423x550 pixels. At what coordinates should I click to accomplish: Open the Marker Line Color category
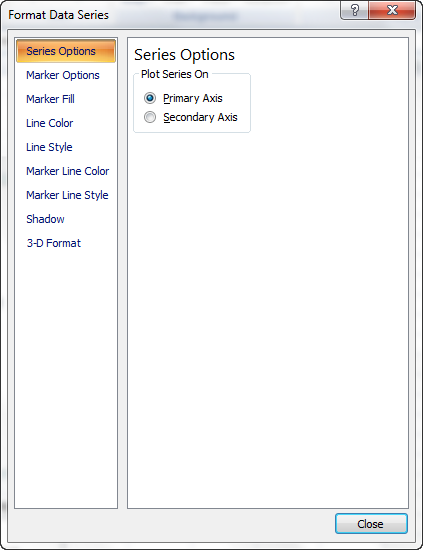point(67,171)
